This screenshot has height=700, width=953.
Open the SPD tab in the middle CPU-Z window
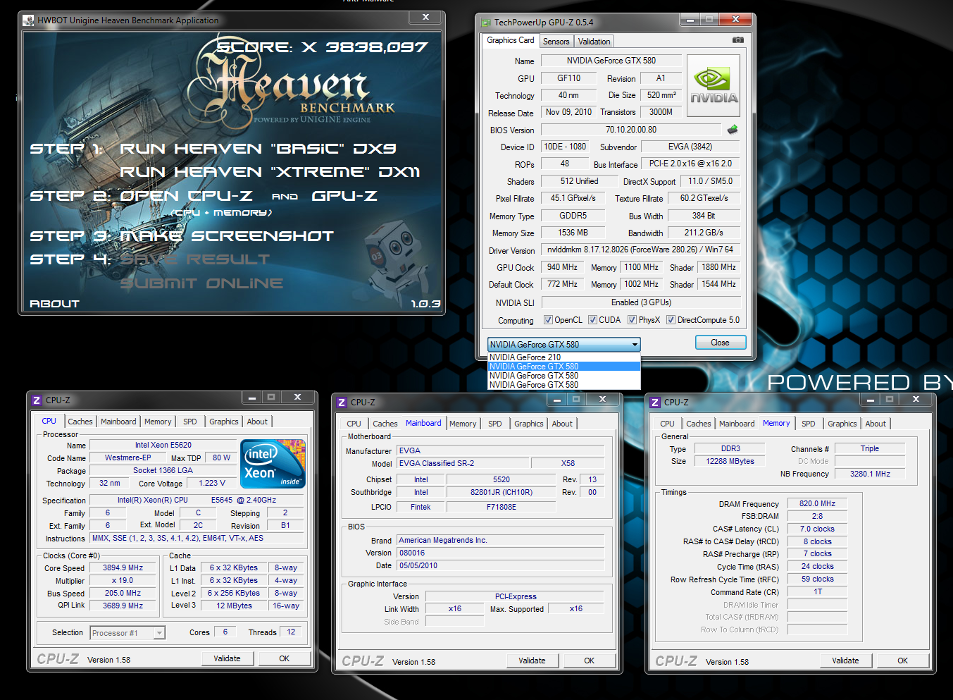click(x=495, y=424)
